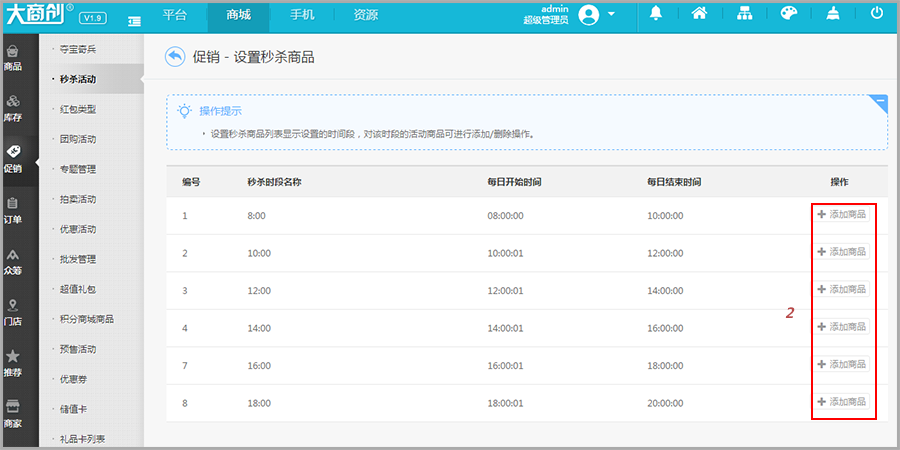
Task: Select 秒杀活动 in the submenu
Action: (x=77, y=79)
